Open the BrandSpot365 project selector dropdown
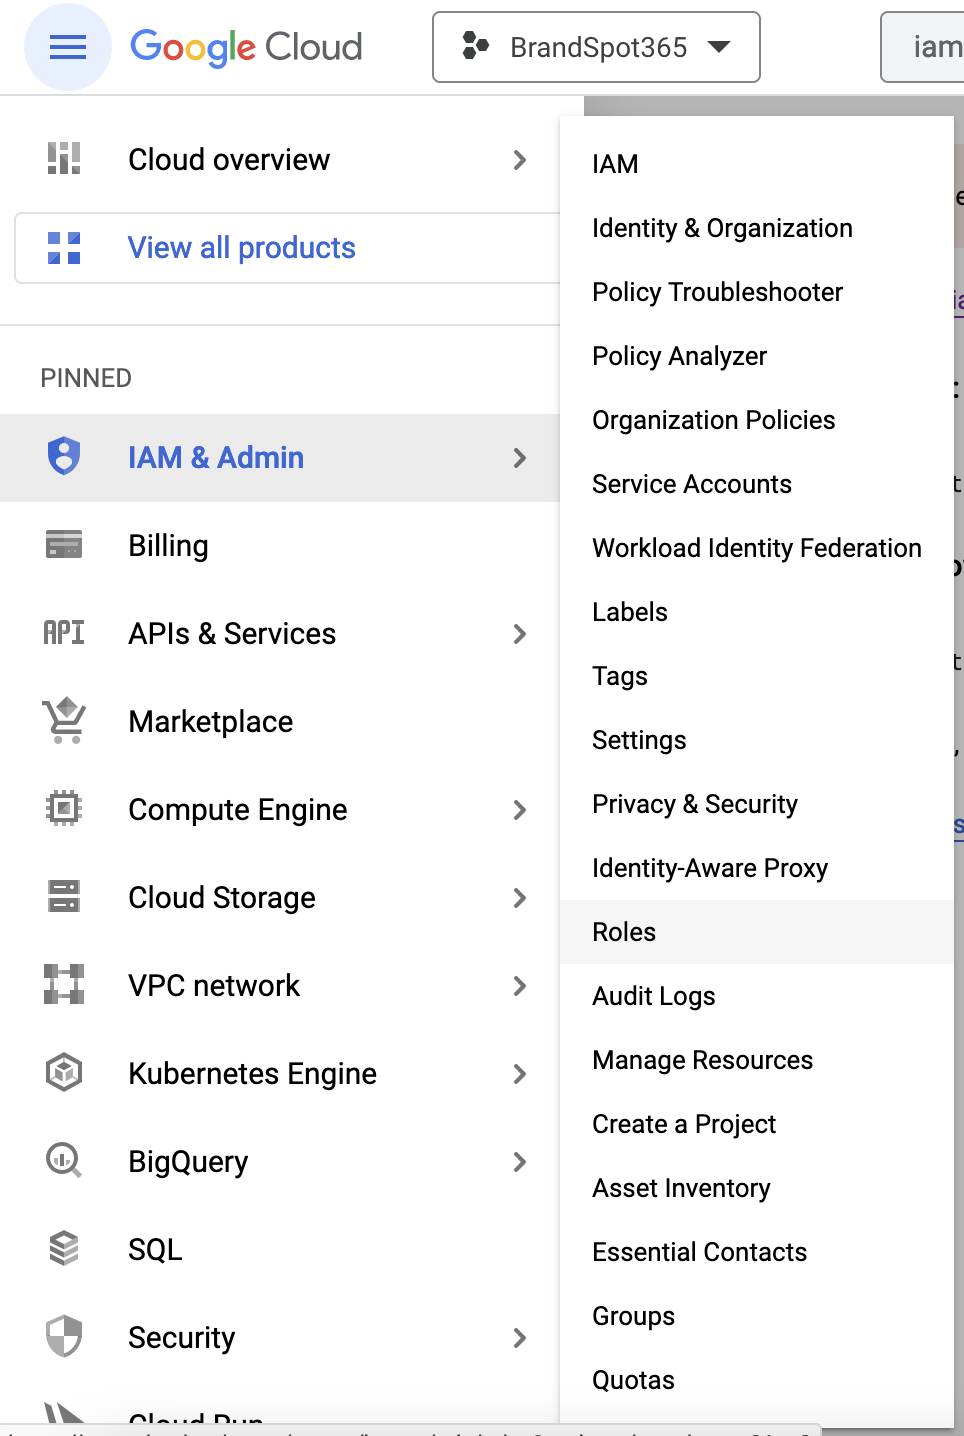This screenshot has height=1436, width=964. tap(596, 47)
